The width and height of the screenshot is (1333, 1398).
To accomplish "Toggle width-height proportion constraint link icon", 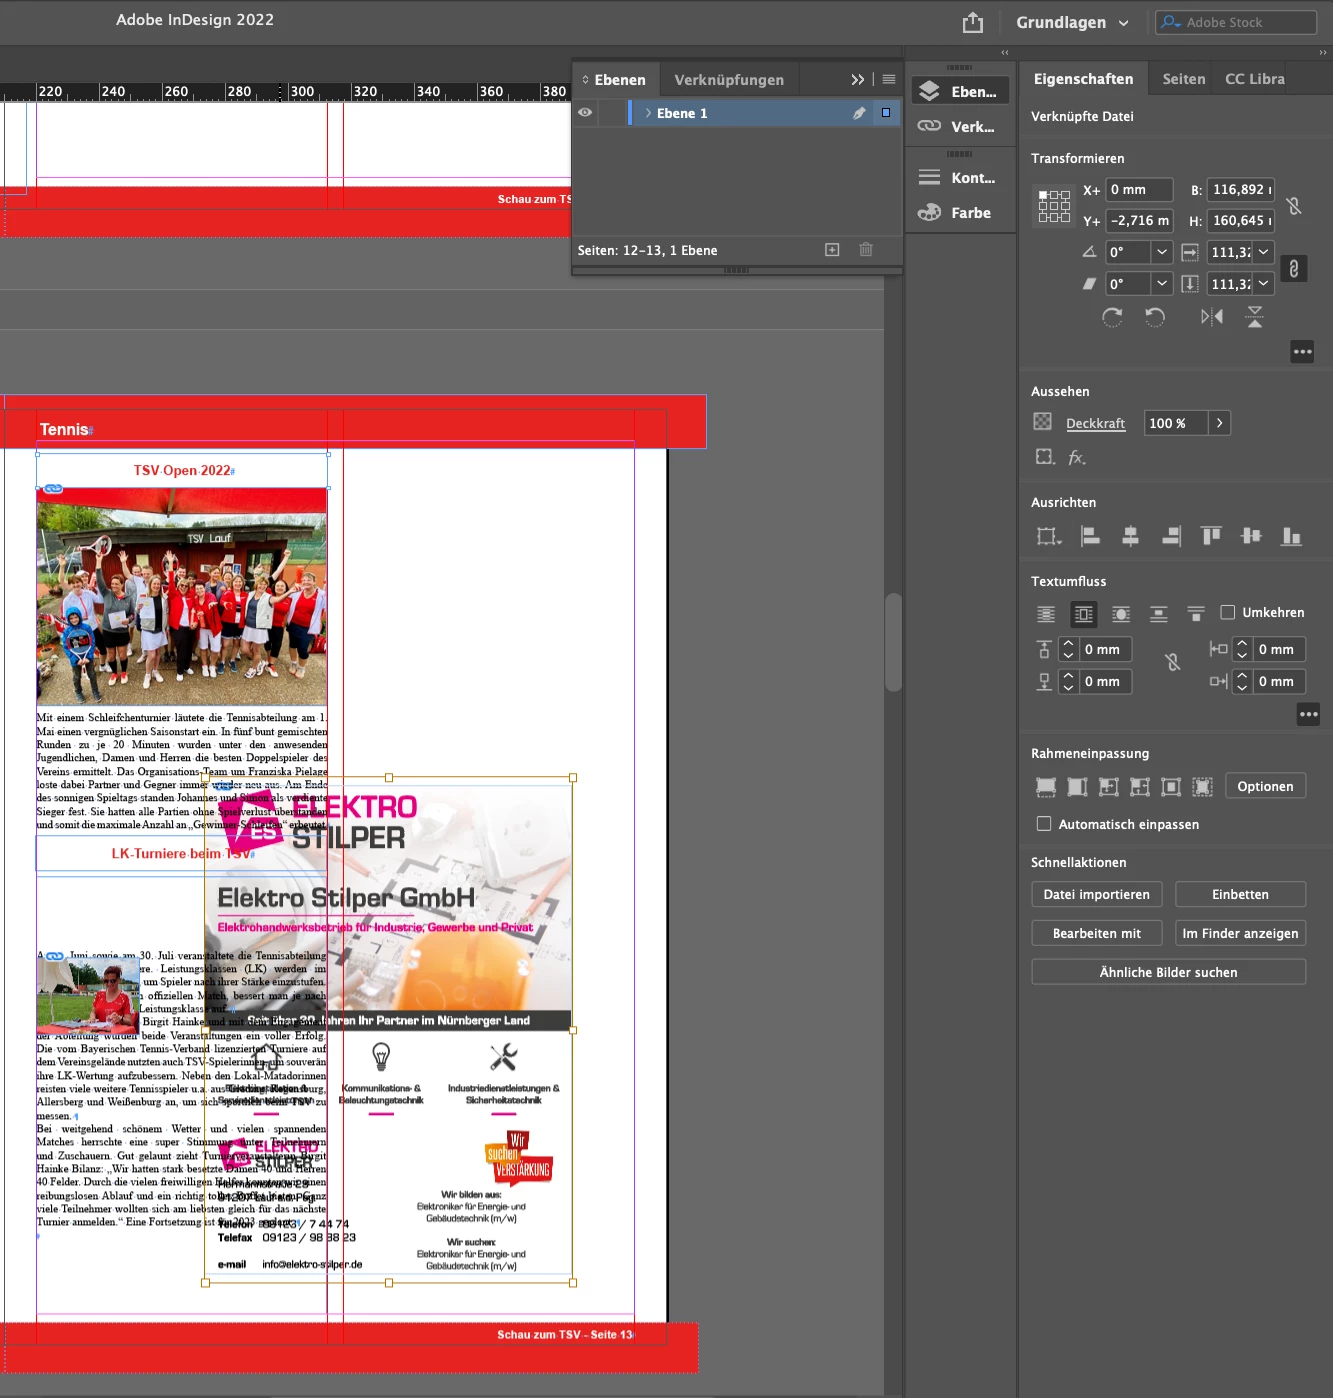I will point(1293,206).
